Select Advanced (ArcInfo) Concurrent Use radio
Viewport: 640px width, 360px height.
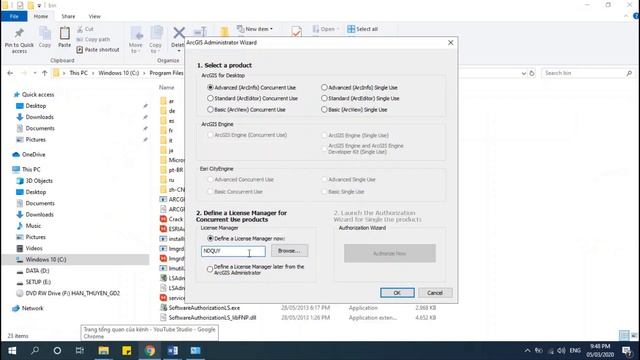tap(210, 87)
